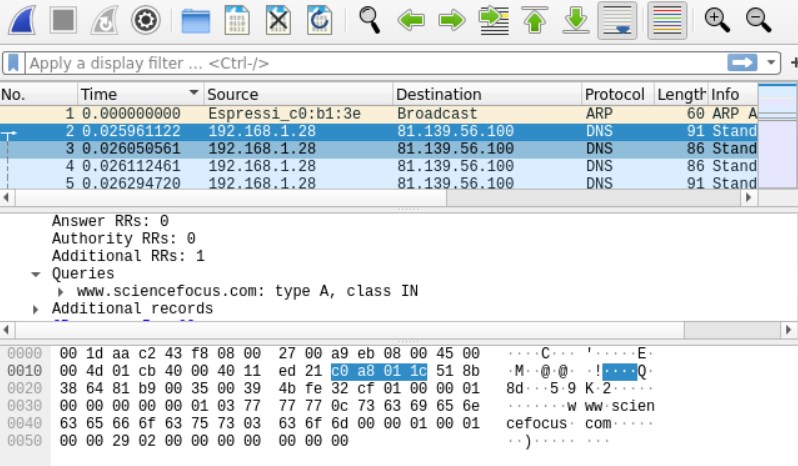This screenshot has height=466, width=798.
Task: Click the Protocol column header
Action: [x=615, y=94]
